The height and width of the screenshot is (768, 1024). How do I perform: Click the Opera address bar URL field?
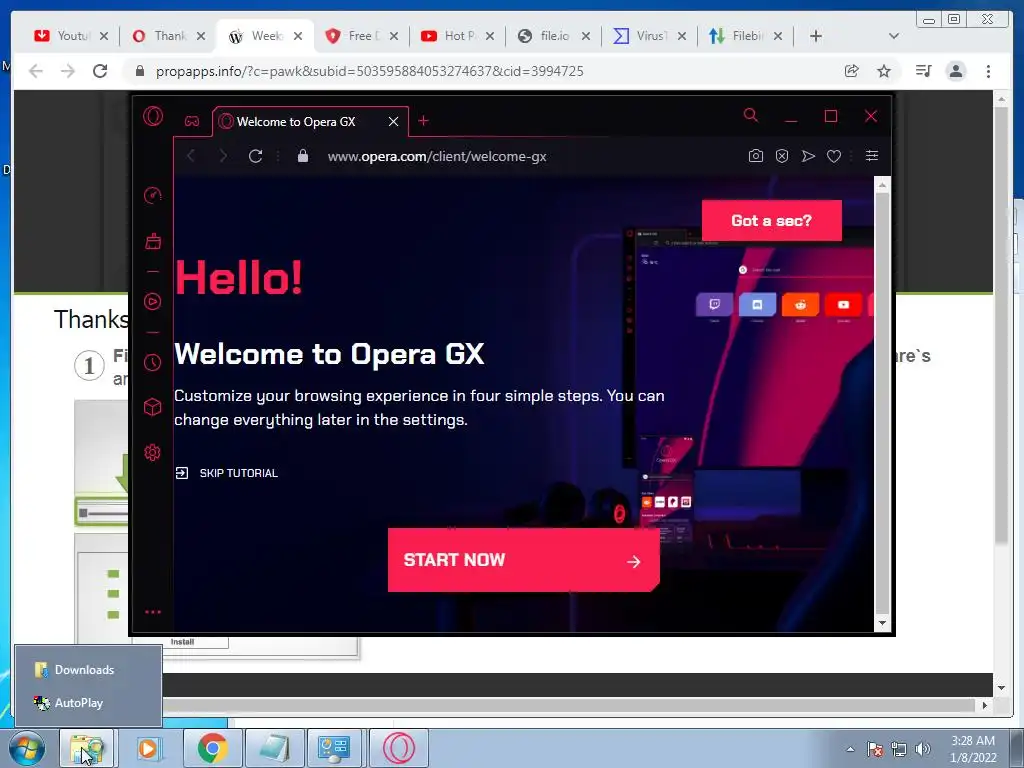click(436, 157)
